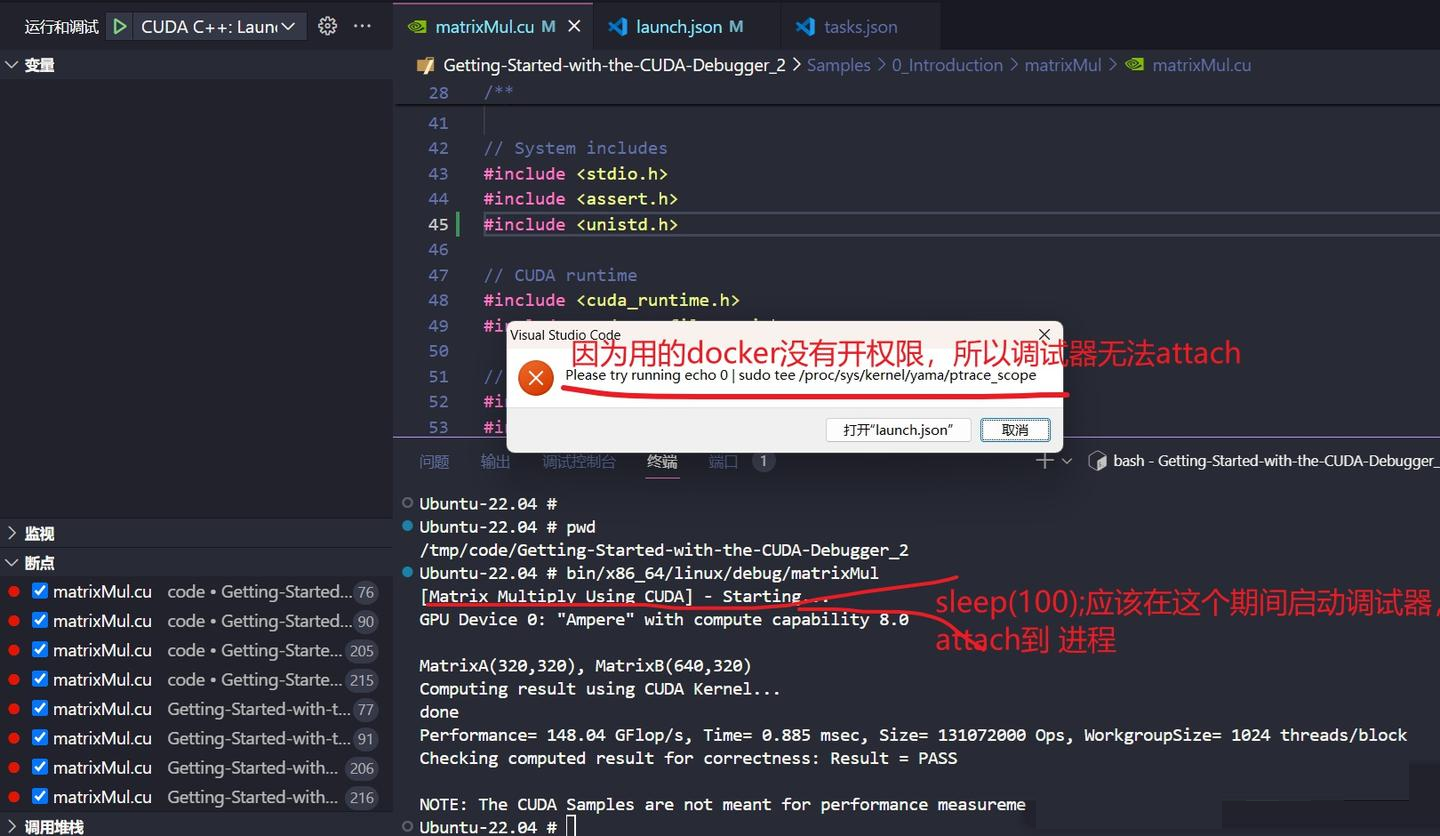The width and height of the screenshot is (1440, 836).
Task: Open the 输出 panel tab
Action: (x=495, y=461)
